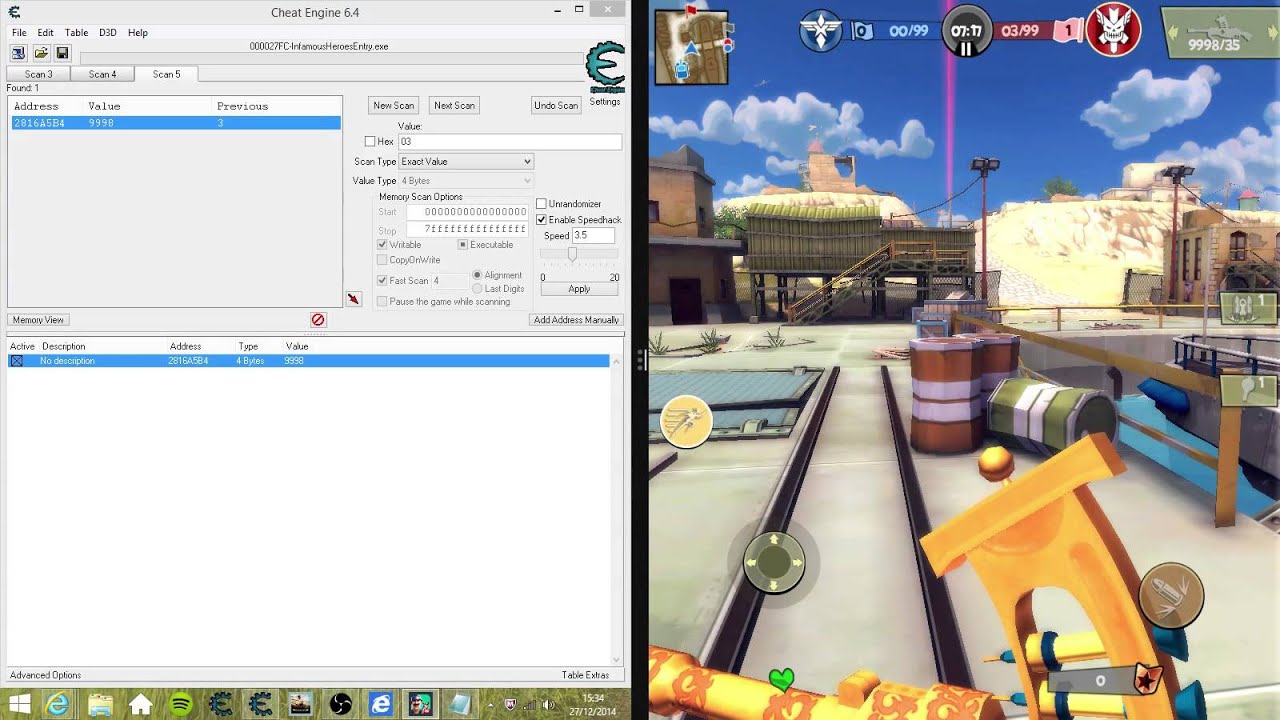Open the Help menu
Viewport: 1280px width, 720px height.
[138, 33]
